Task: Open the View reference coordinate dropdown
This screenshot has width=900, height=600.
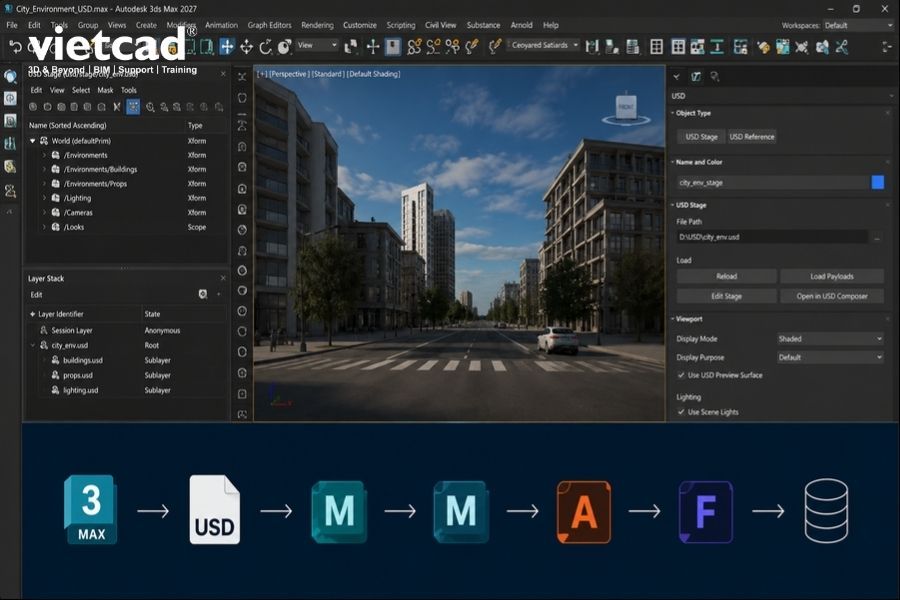Action: pos(317,45)
